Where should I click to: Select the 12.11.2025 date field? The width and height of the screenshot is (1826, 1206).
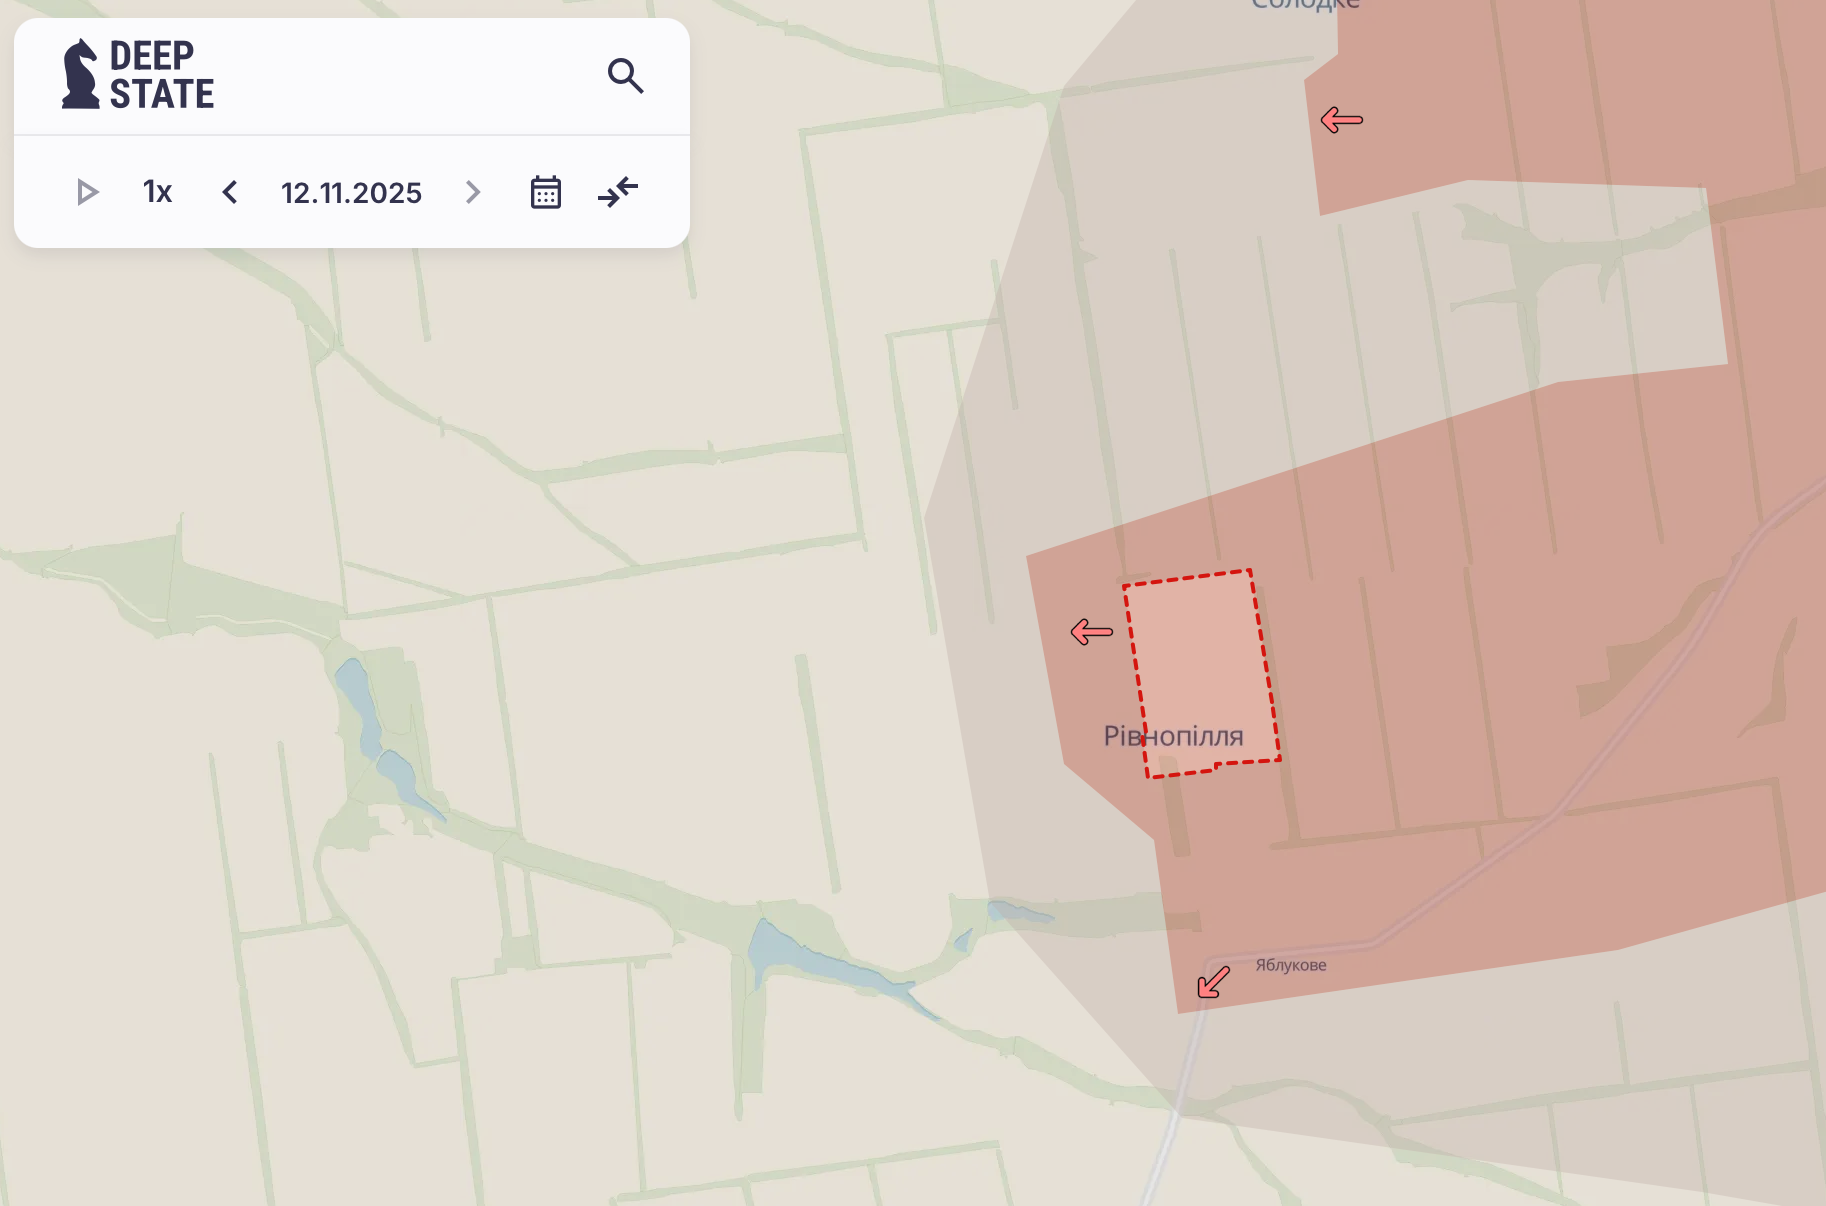[x=351, y=193]
